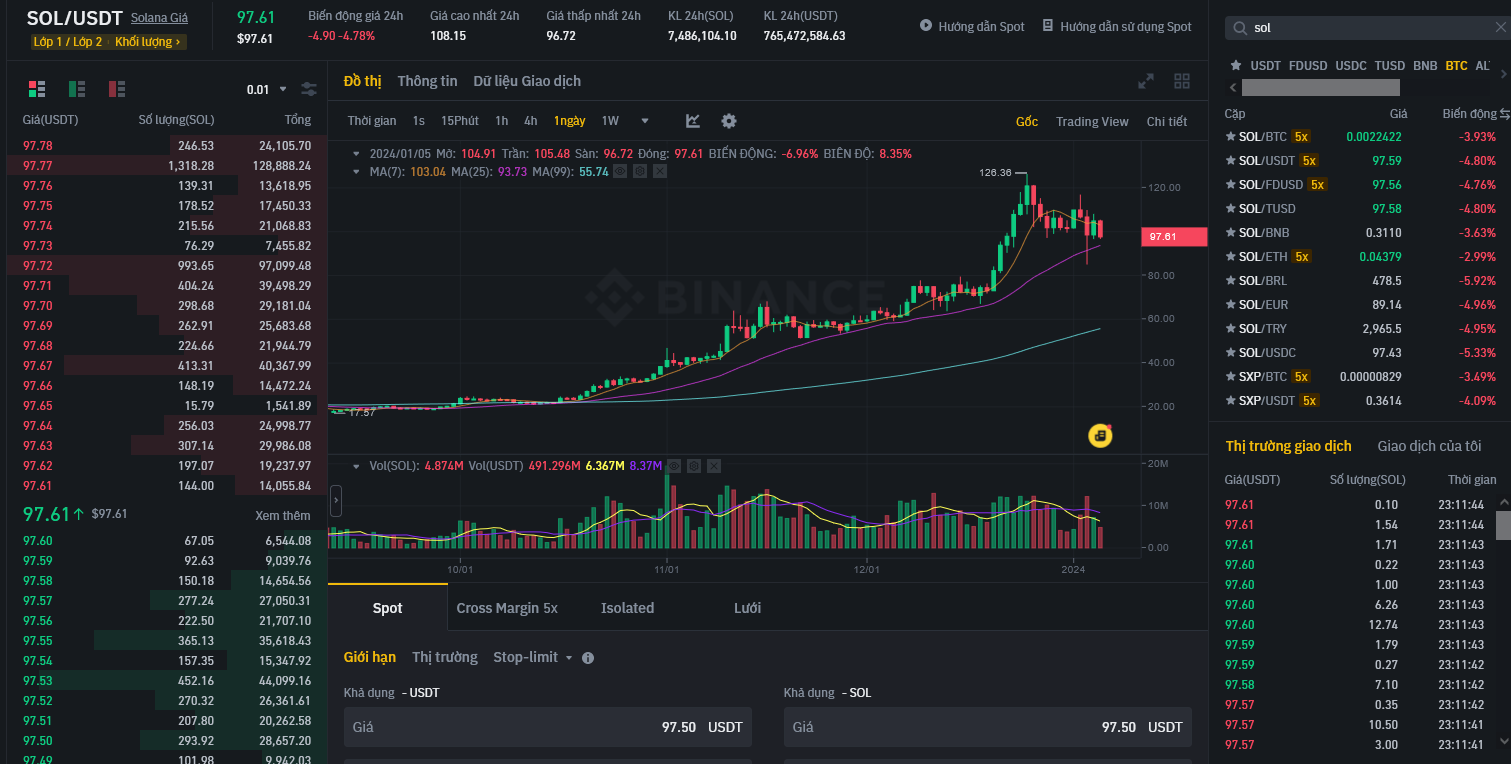
Task: Select Thị trường market order type
Action: 445,657
